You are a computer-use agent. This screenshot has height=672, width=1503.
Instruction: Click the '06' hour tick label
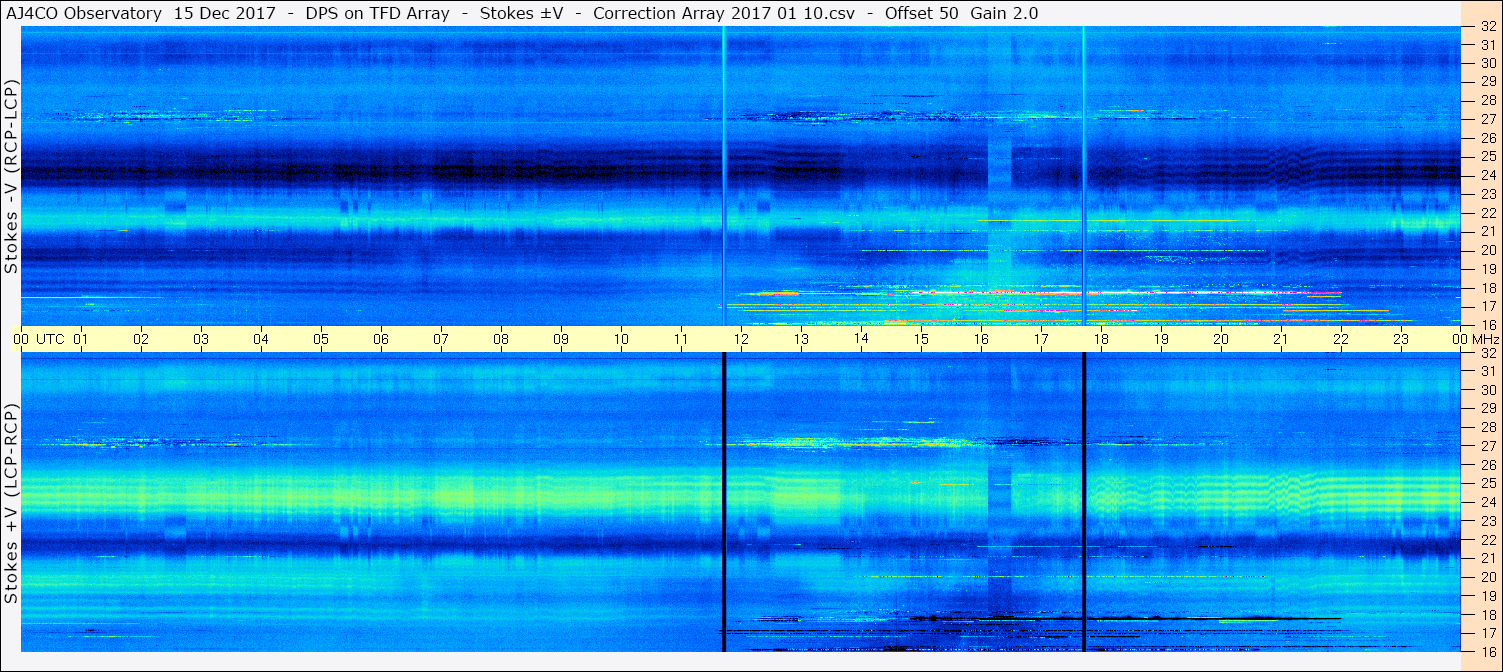click(x=381, y=339)
